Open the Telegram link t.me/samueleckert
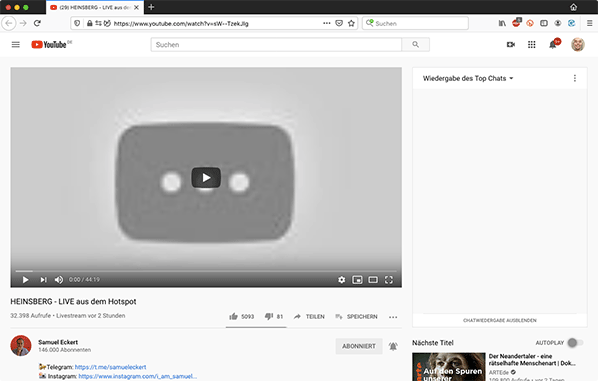This screenshot has width=598, height=381. [111, 367]
